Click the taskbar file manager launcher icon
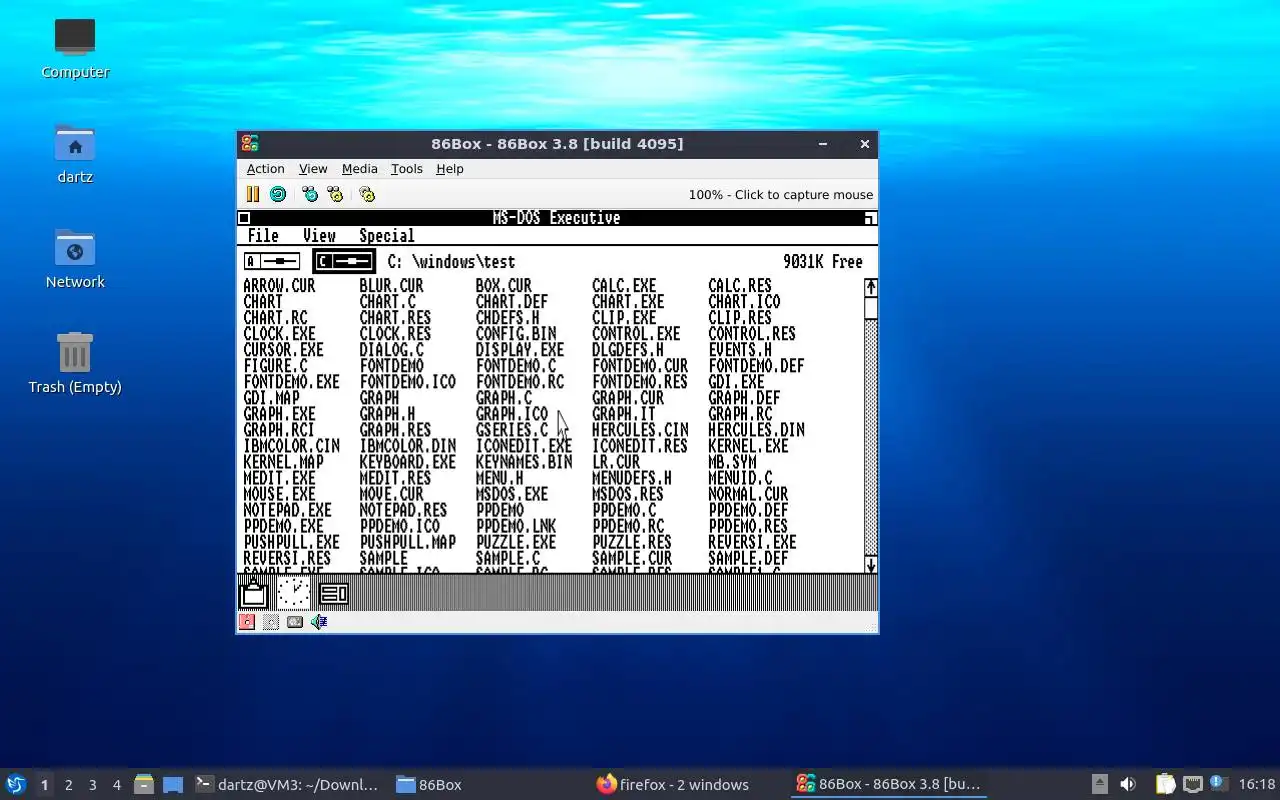 (144, 784)
